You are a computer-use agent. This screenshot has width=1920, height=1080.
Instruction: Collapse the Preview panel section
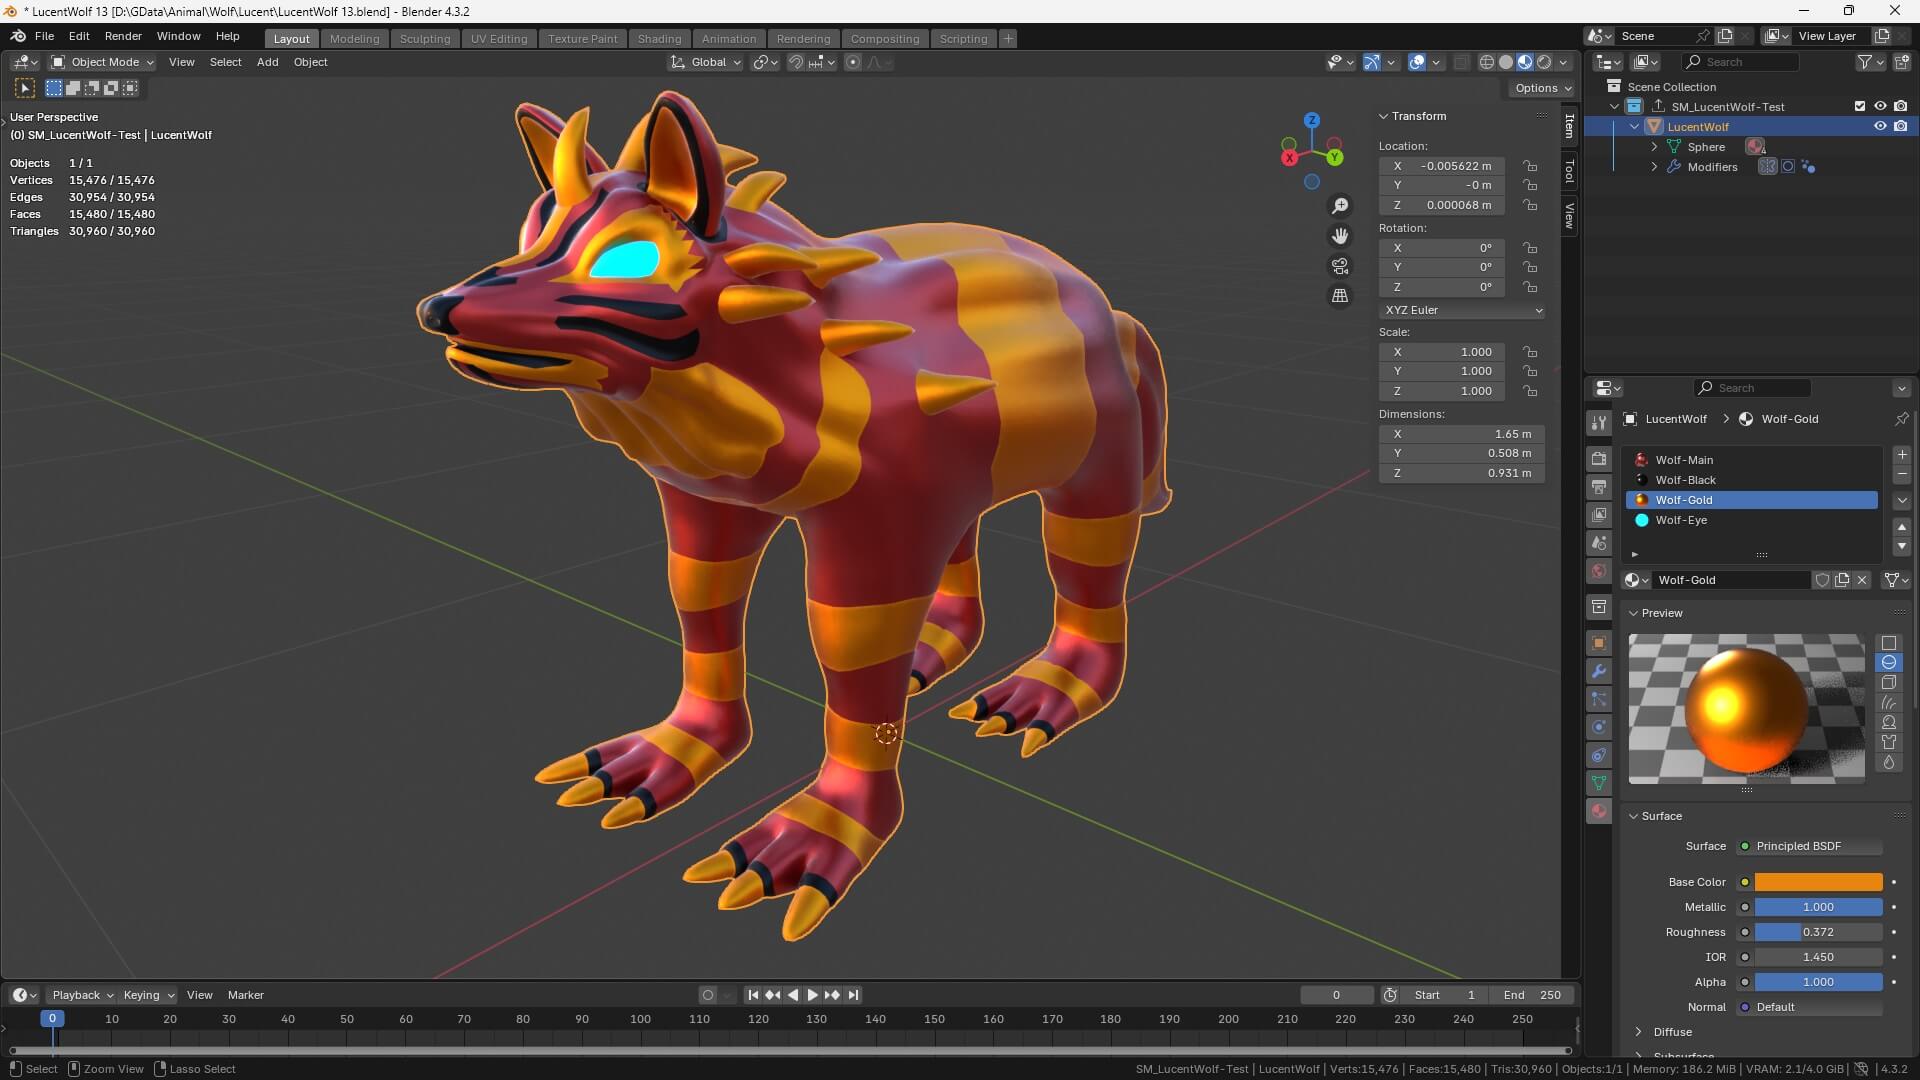(x=1636, y=613)
